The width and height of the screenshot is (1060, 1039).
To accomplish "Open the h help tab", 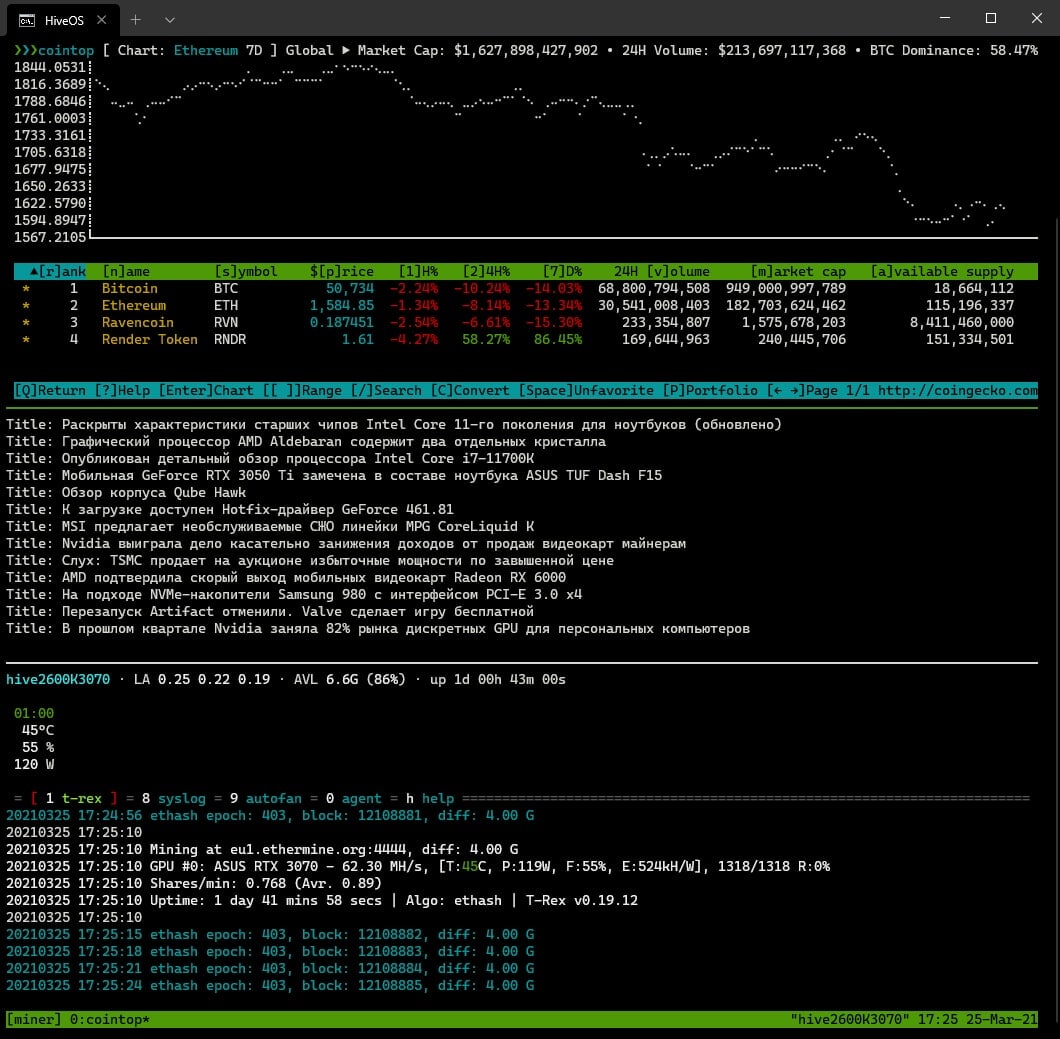I will pyautogui.click(x=430, y=798).
